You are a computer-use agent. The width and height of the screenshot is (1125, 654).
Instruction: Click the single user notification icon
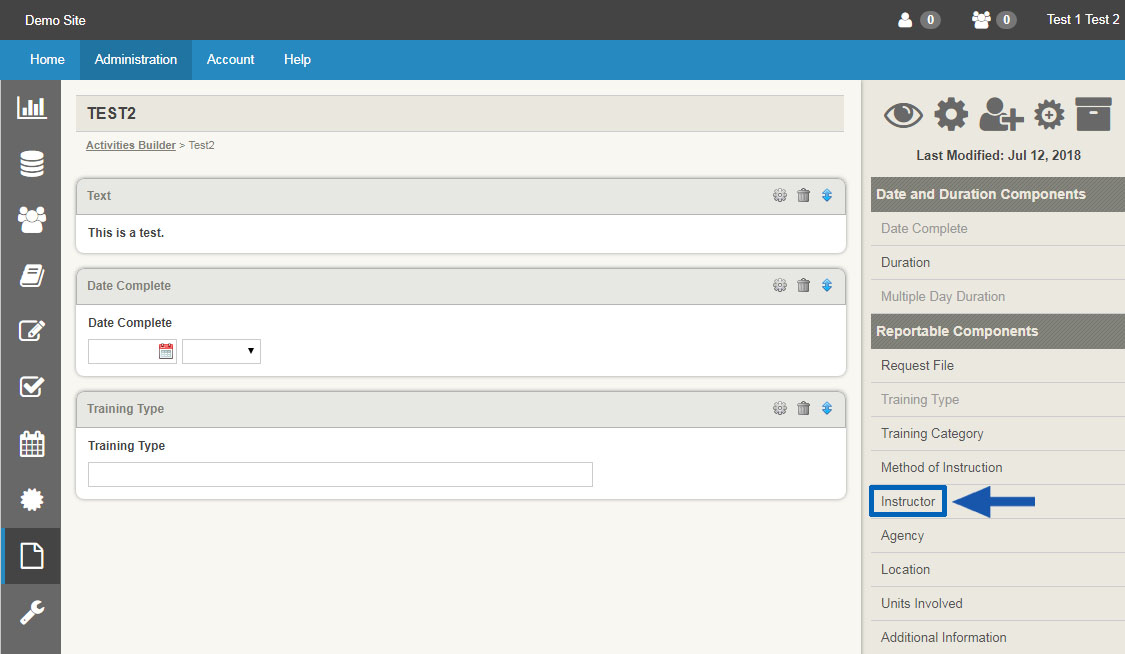coord(905,20)
